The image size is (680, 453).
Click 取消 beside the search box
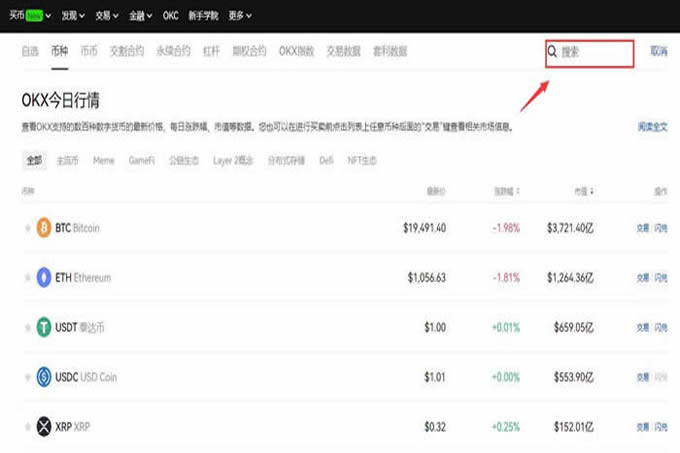(658, 51)
